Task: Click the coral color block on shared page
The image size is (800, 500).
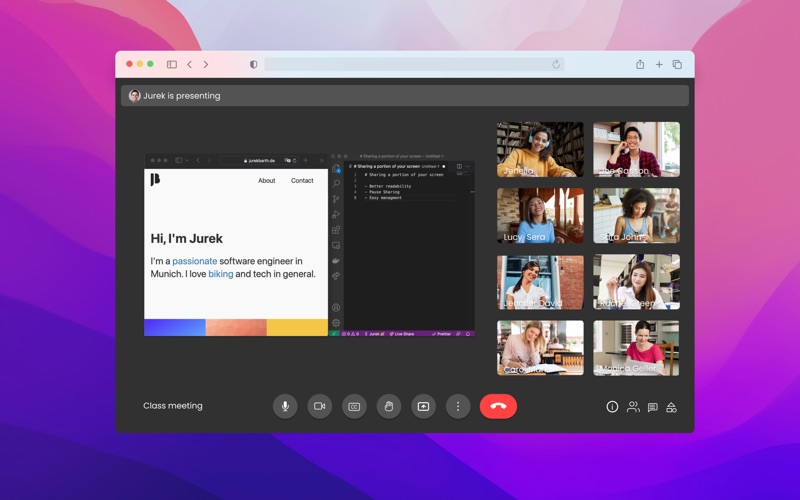Action: tap(236, 328)
